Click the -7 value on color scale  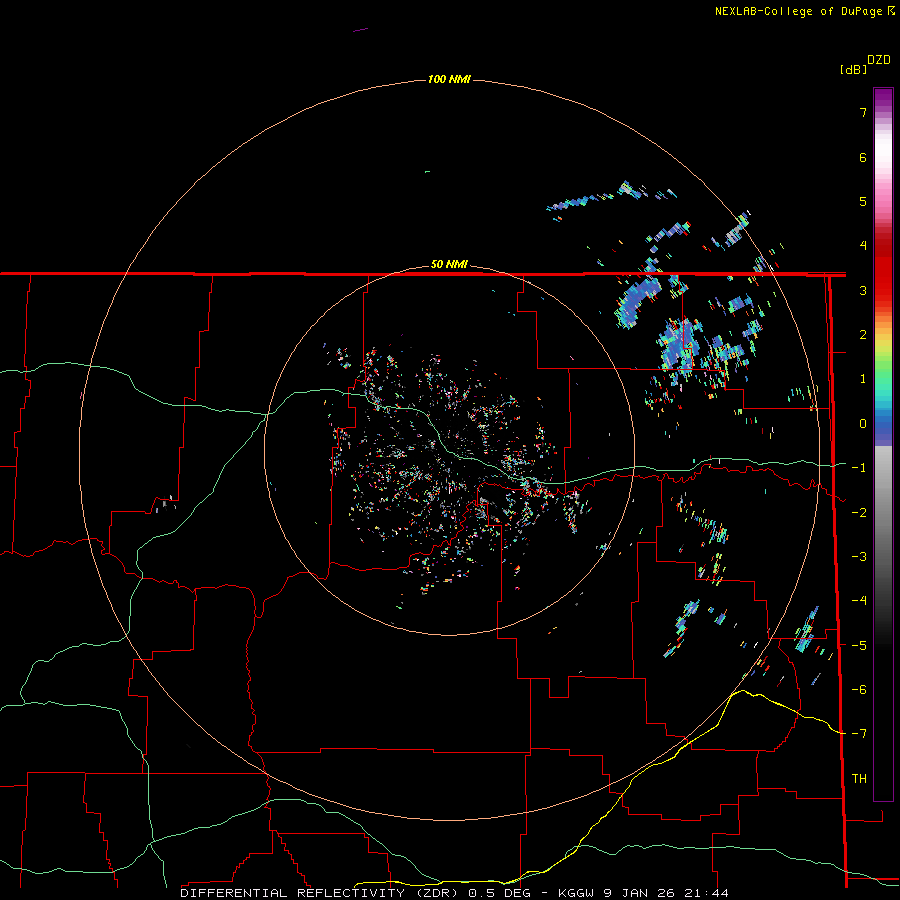click(x=859, y=734)
